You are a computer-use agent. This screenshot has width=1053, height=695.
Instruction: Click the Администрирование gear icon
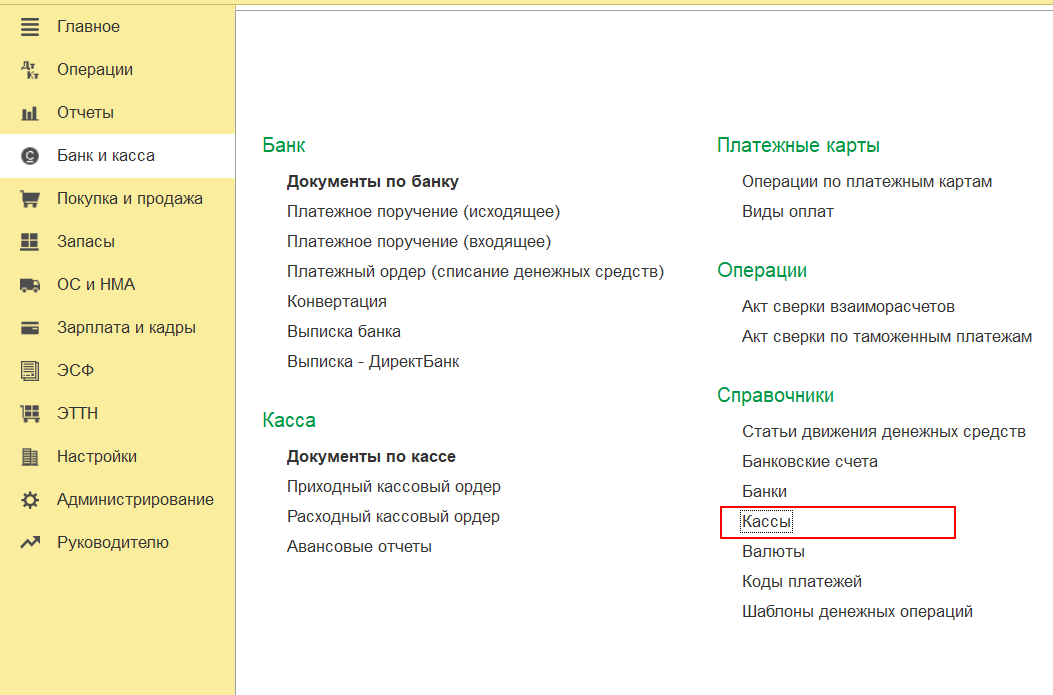click(x=30, y=500)
